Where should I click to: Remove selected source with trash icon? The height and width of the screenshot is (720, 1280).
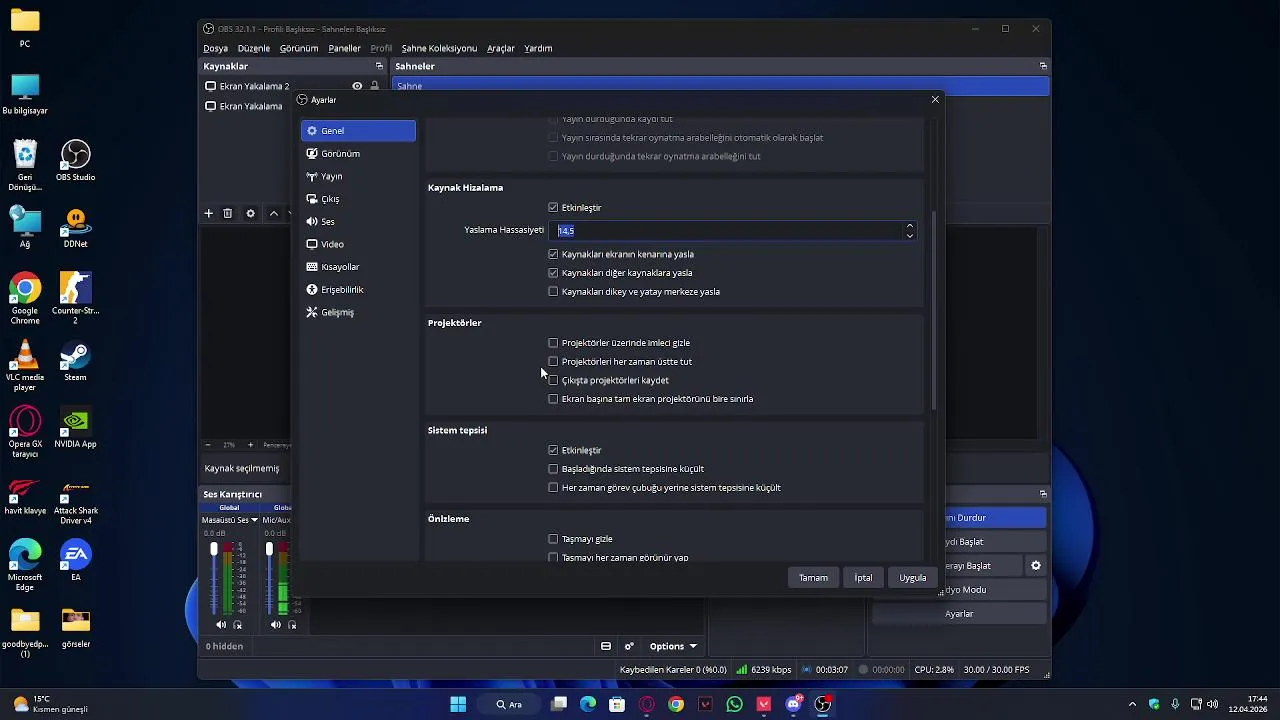click(228, 213)
